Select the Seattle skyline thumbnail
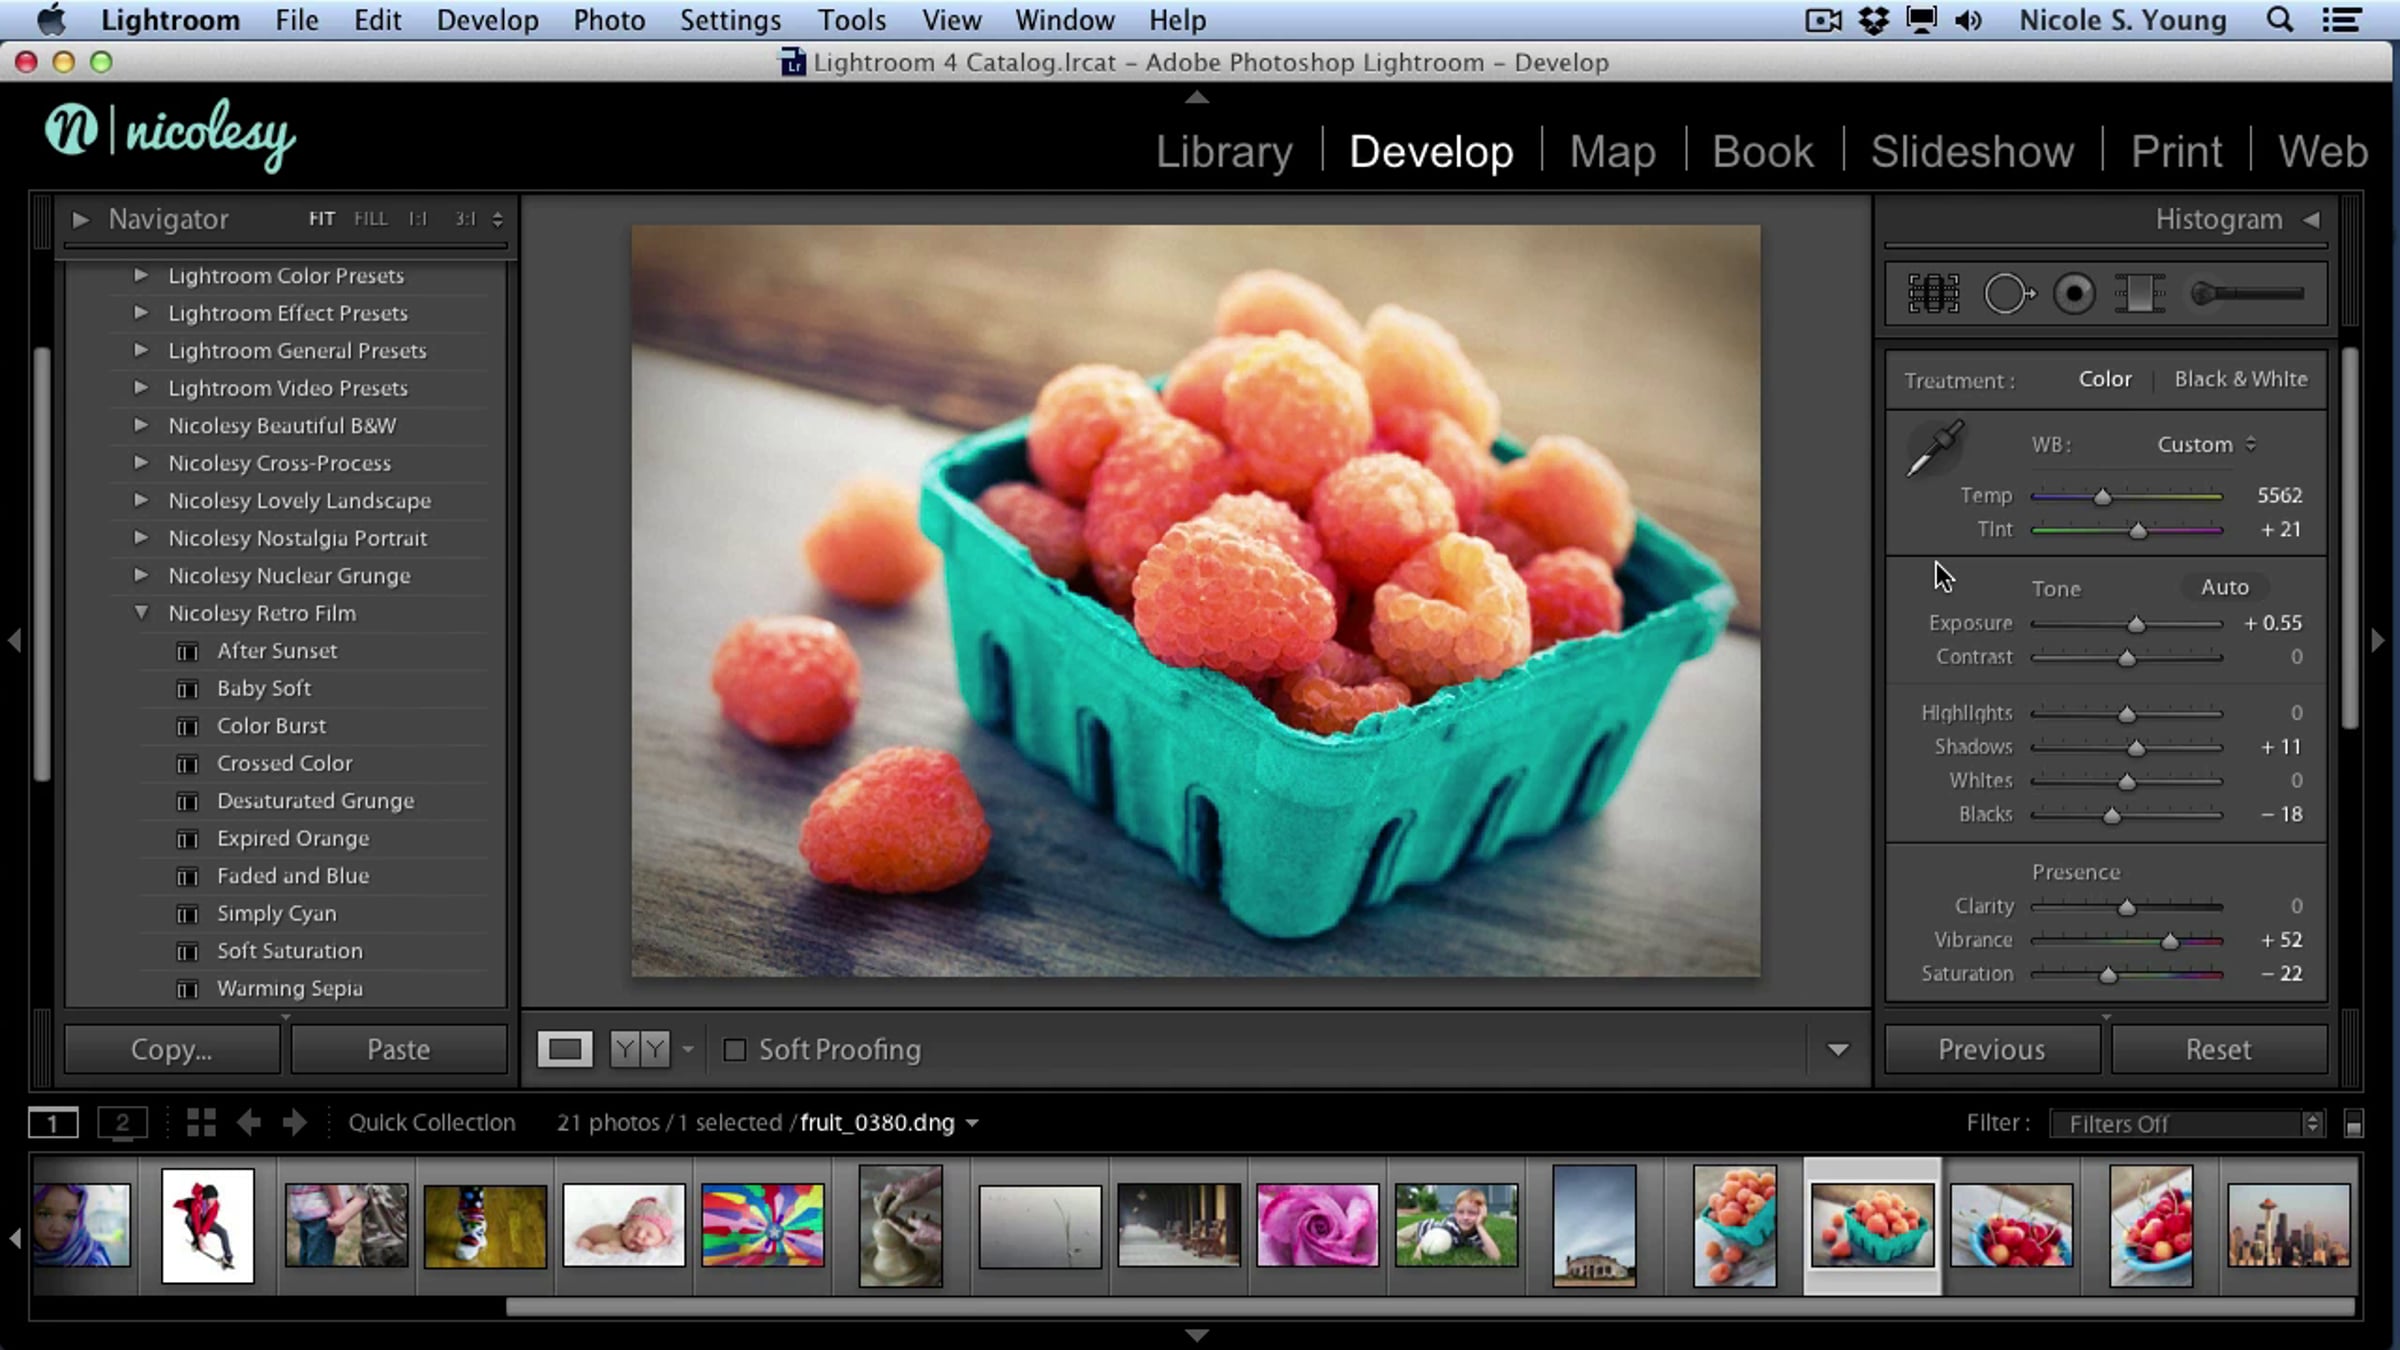Image resolution: width=2400 pixels, height=1350 pixels. tap(2288, 1225)
